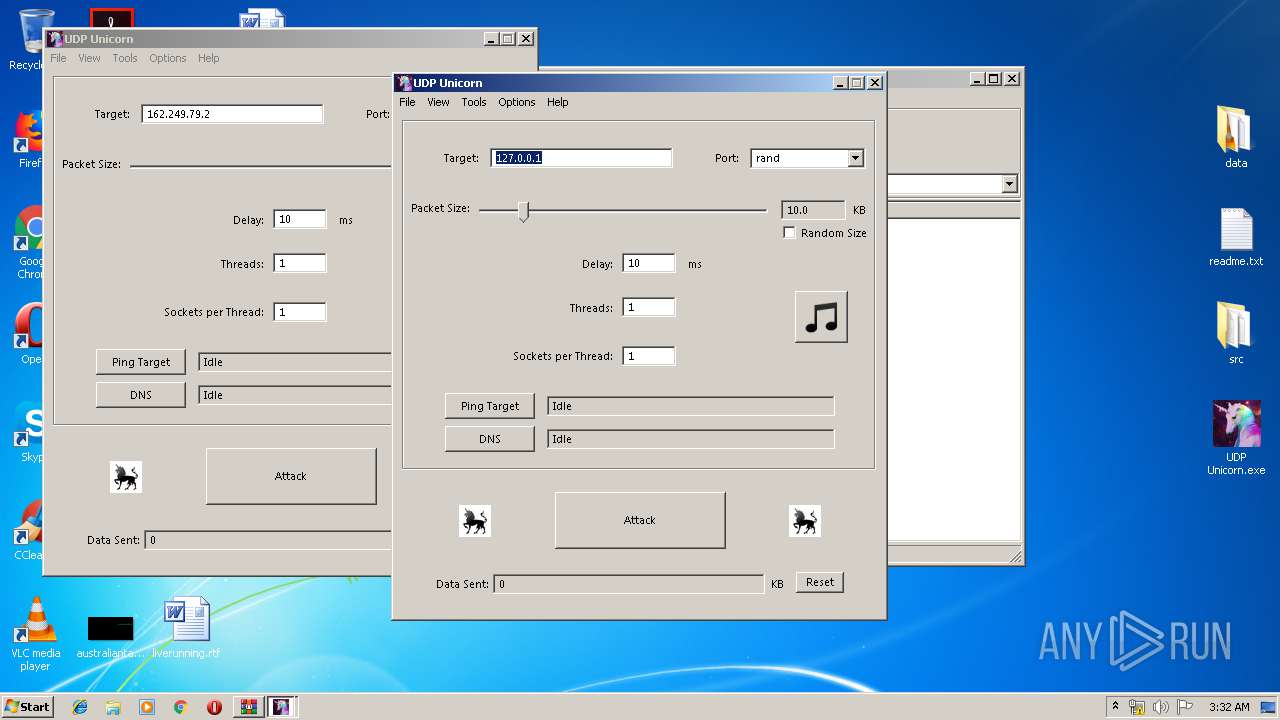Focus Threads field in background window
Screen dimensions: 1280x720
[300, 263]
